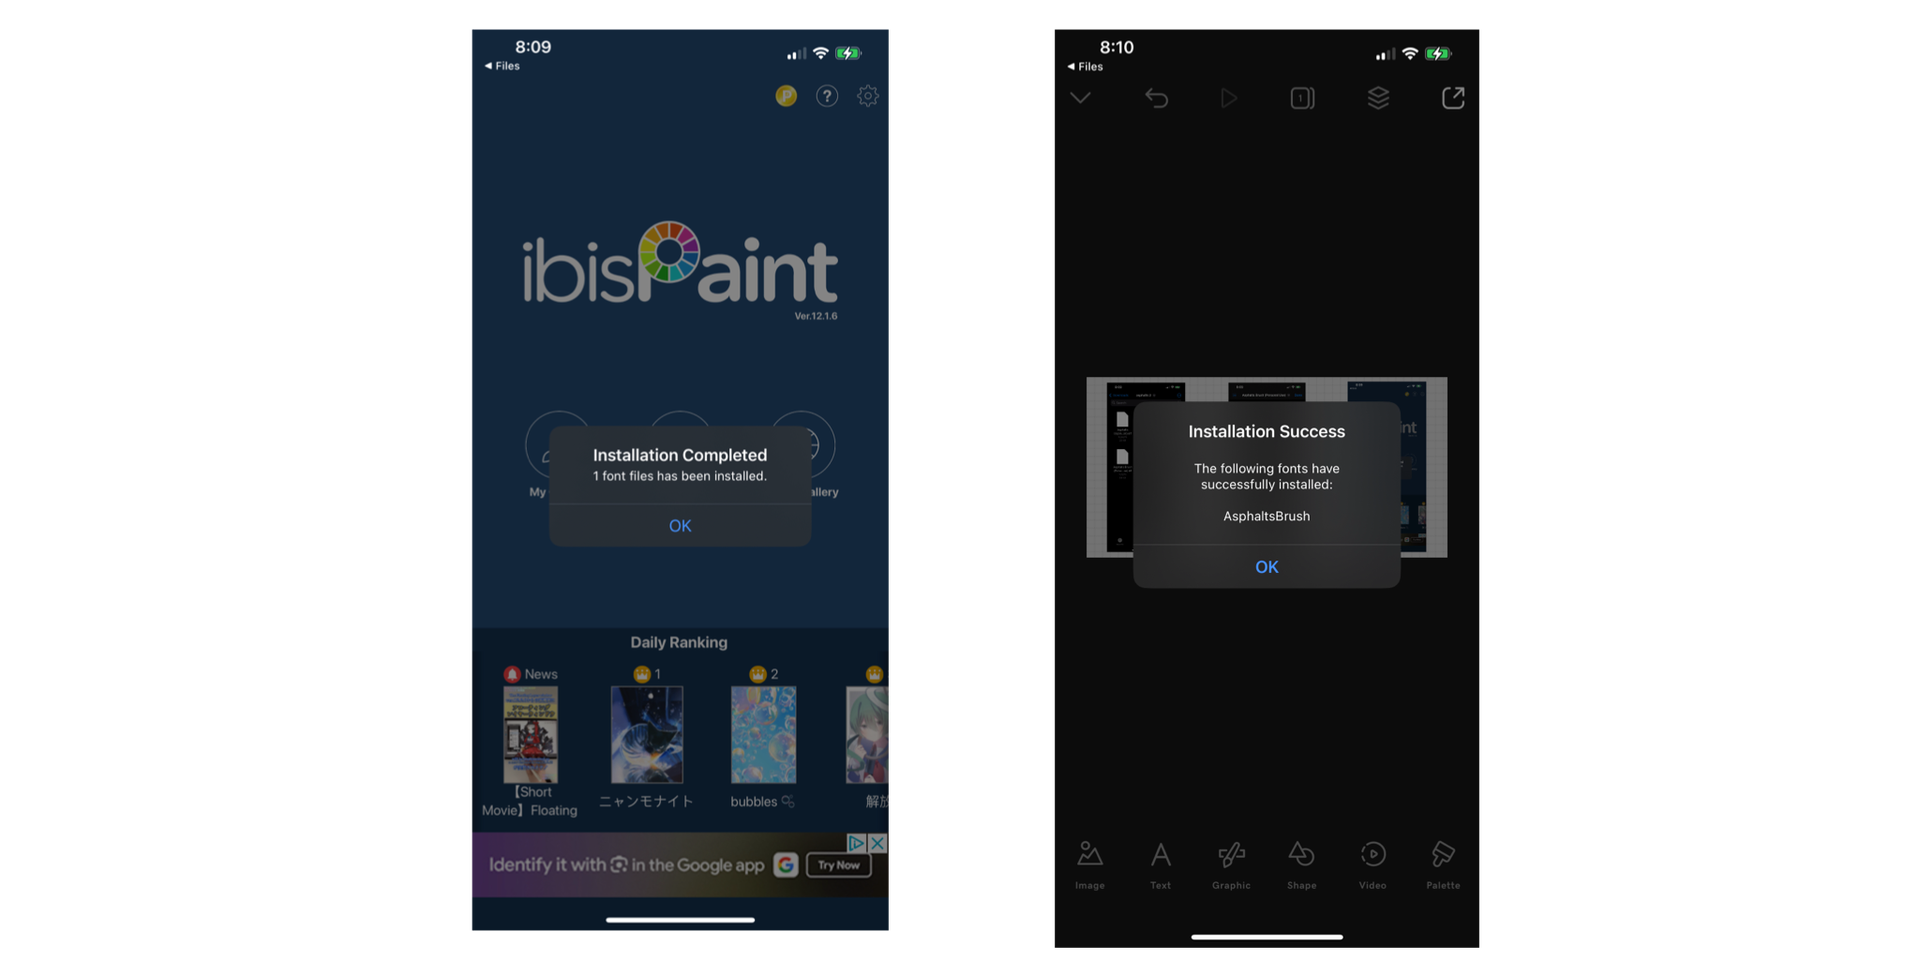Select the Graphic tool
Image resolution: width=1920 pixels, height=960 pixels.
point(1231,865)
